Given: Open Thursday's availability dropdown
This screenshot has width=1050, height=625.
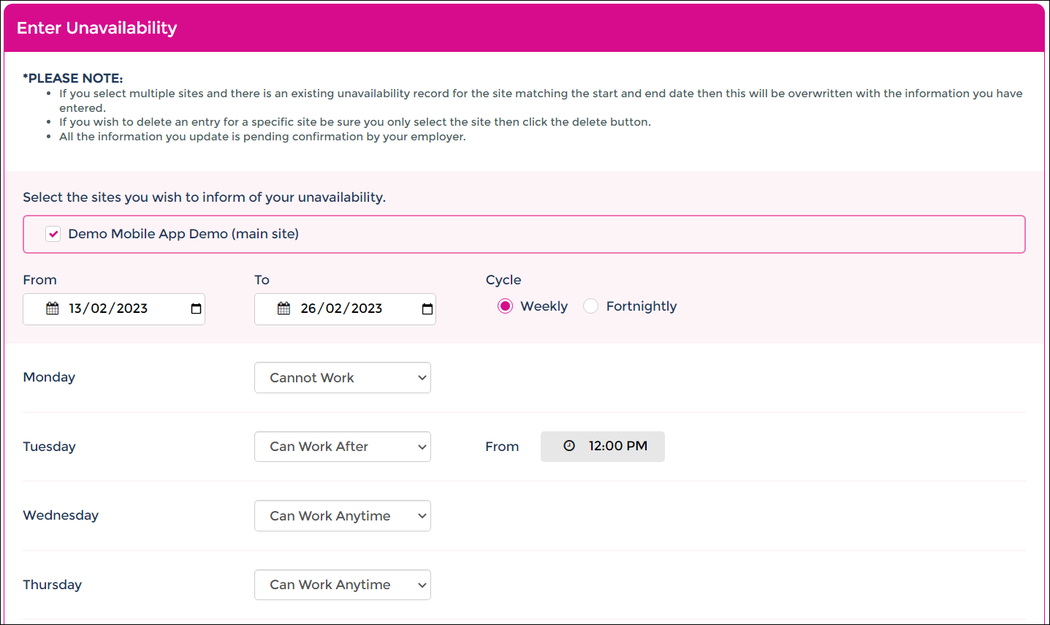Looking at the screenshot, I should [x=342, y=584].
